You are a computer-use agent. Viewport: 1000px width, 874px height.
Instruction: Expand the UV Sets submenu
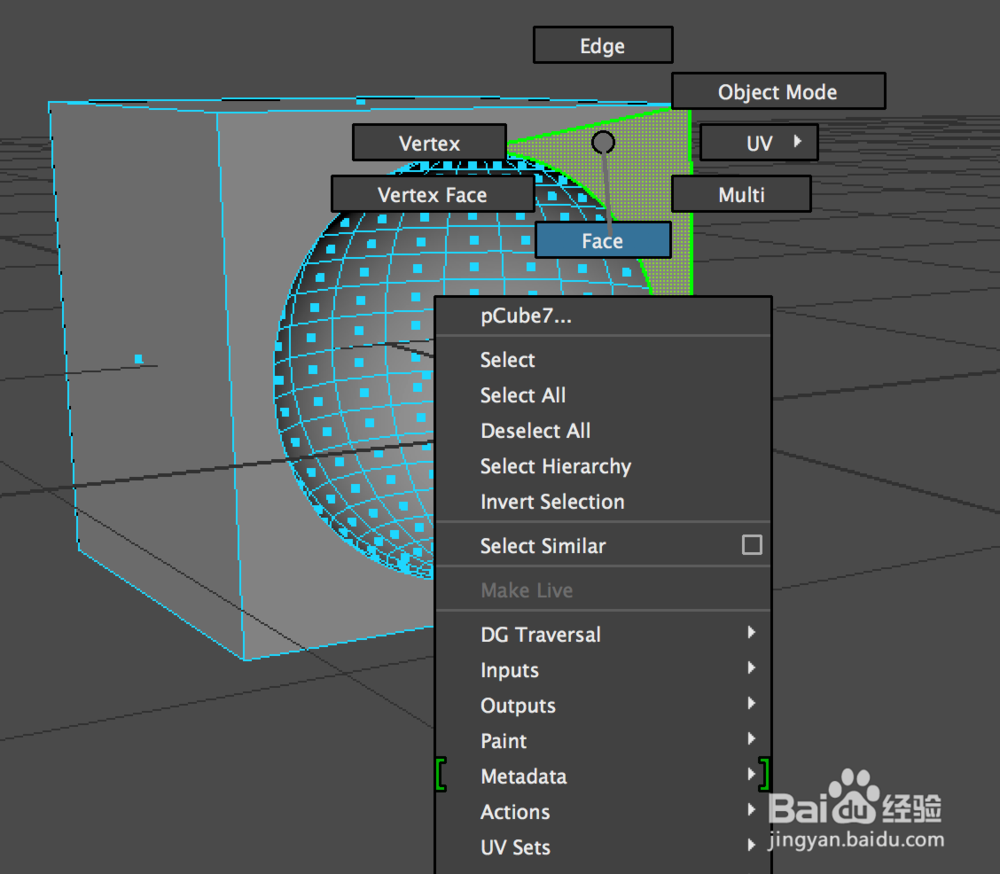[x=603, y=847]
